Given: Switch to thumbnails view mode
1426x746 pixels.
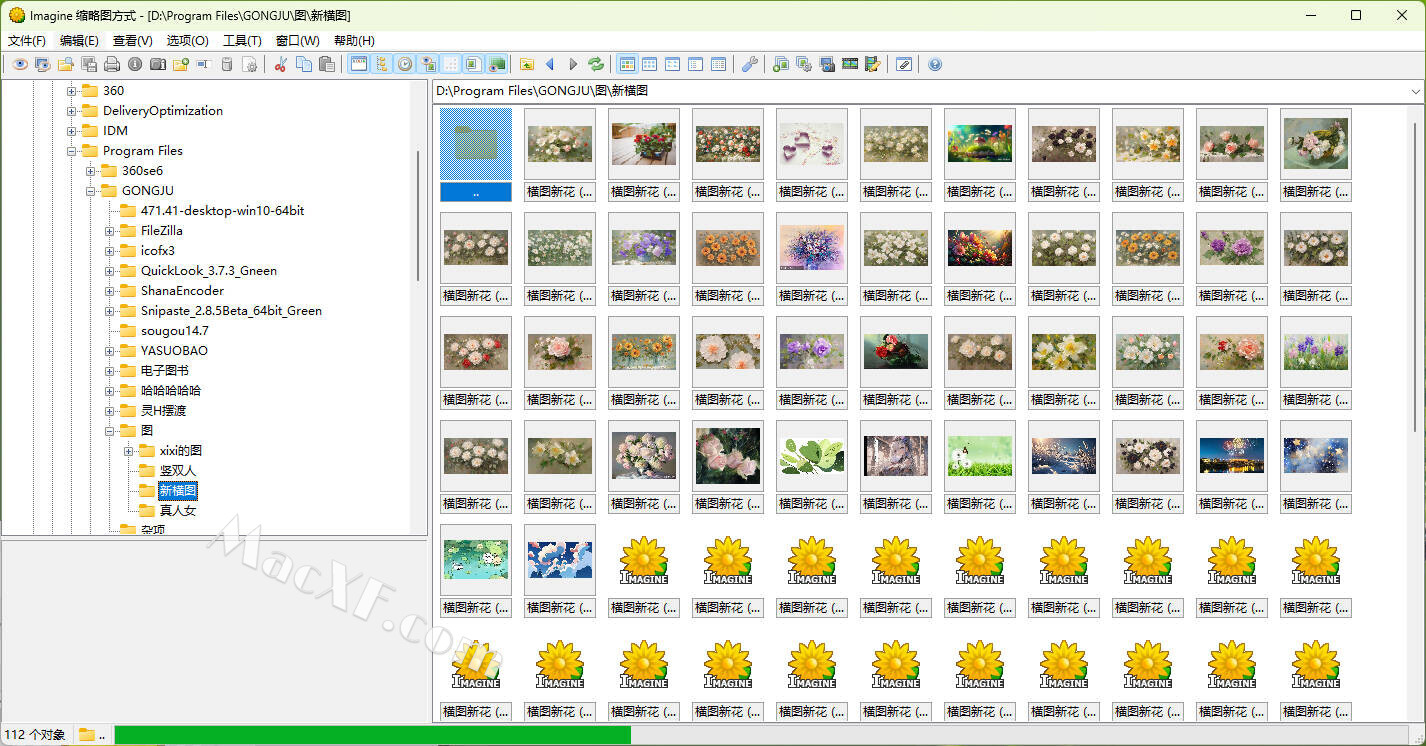Looking at the screenshot, I should pyautogui.click(x=627, y=64).
